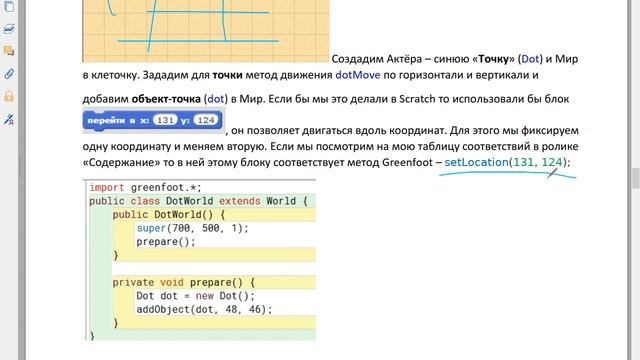Open the Attachments paperclip panel

(x=9, y=74)
